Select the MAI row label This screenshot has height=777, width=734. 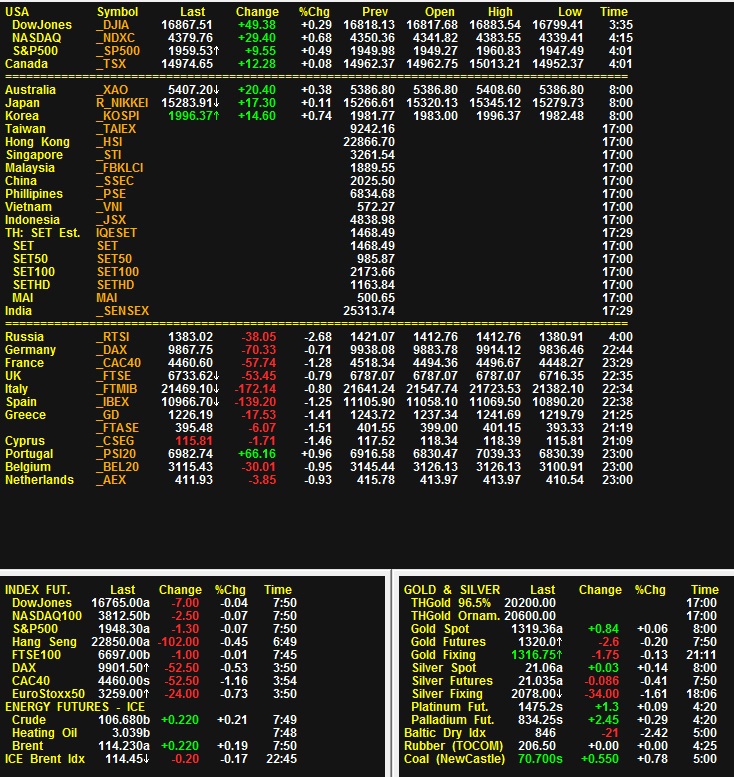(x=23, y=298)
